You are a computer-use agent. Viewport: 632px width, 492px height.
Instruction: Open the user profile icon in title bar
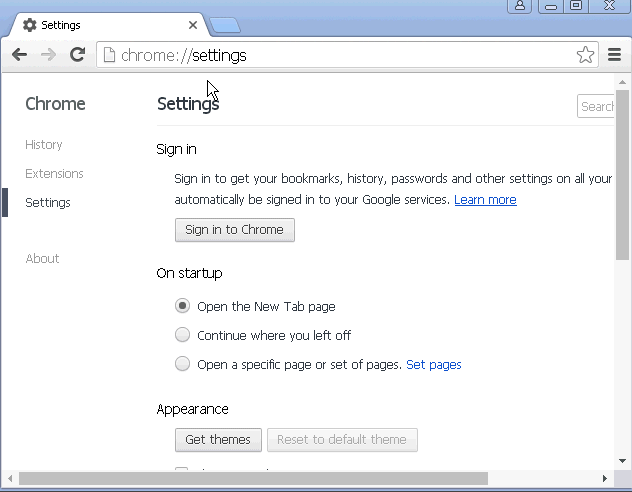[520, 6]
